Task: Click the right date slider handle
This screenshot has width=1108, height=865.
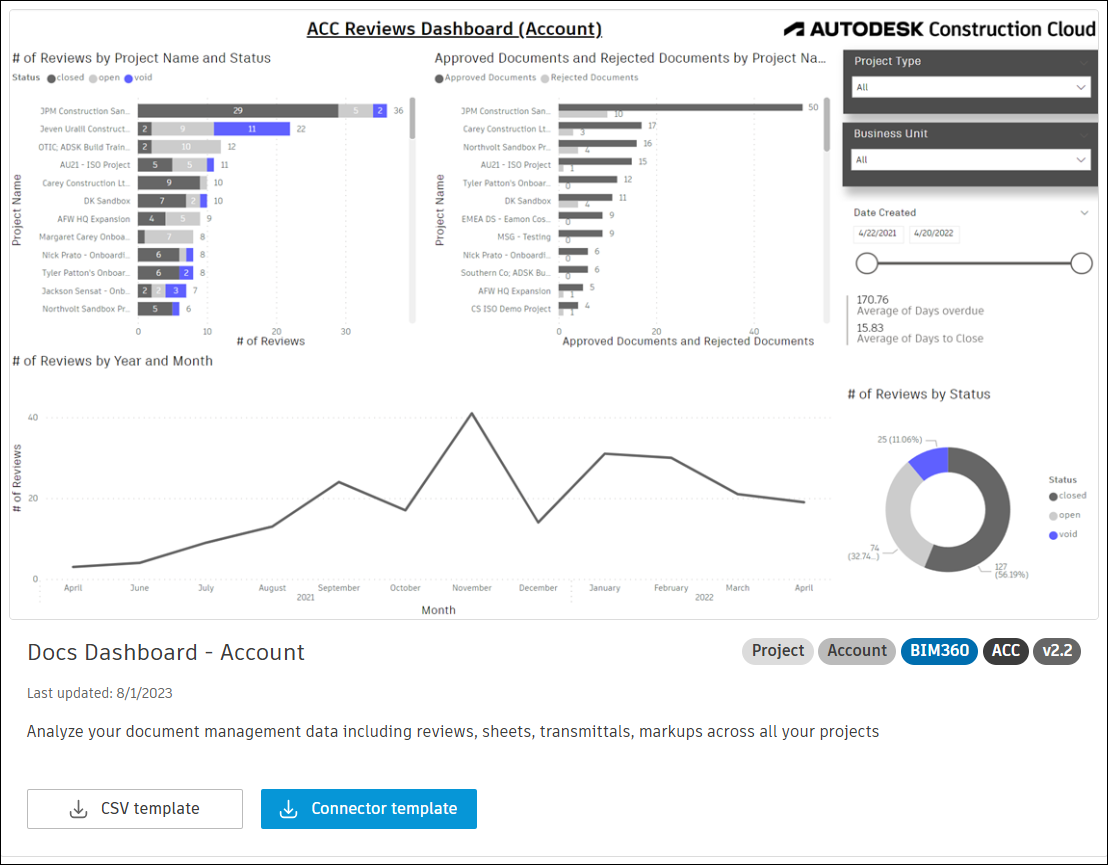Action: (x=1081, y=264)
